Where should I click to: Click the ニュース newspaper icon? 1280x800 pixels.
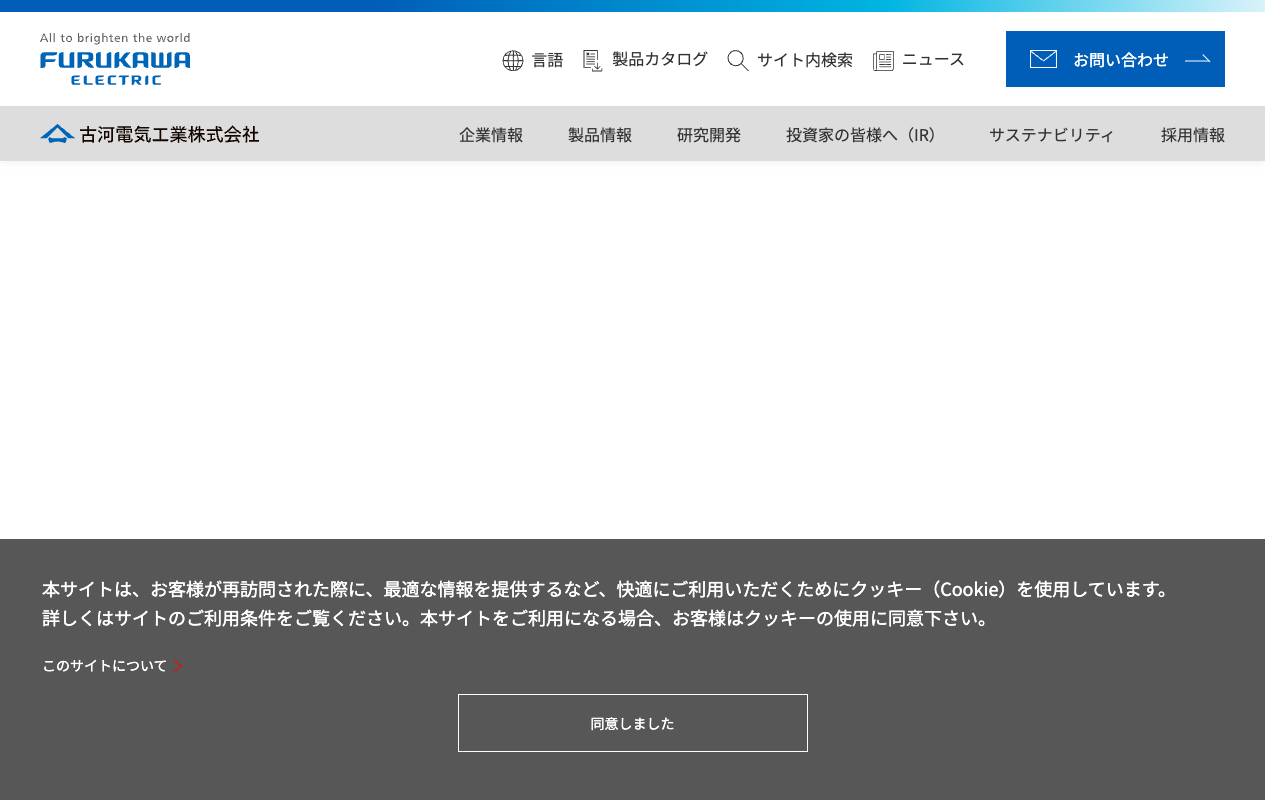coord(884,60)
